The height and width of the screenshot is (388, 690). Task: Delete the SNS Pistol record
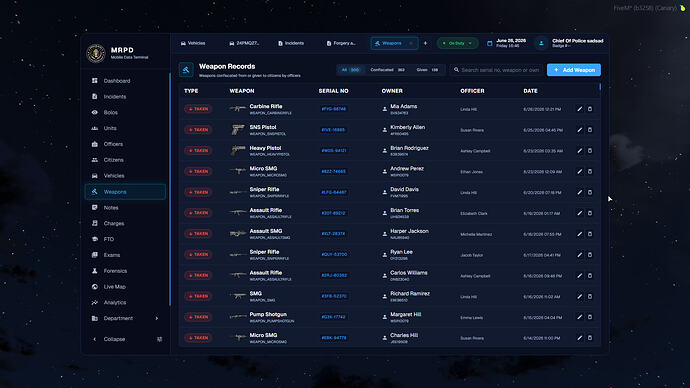pos(590,130)
